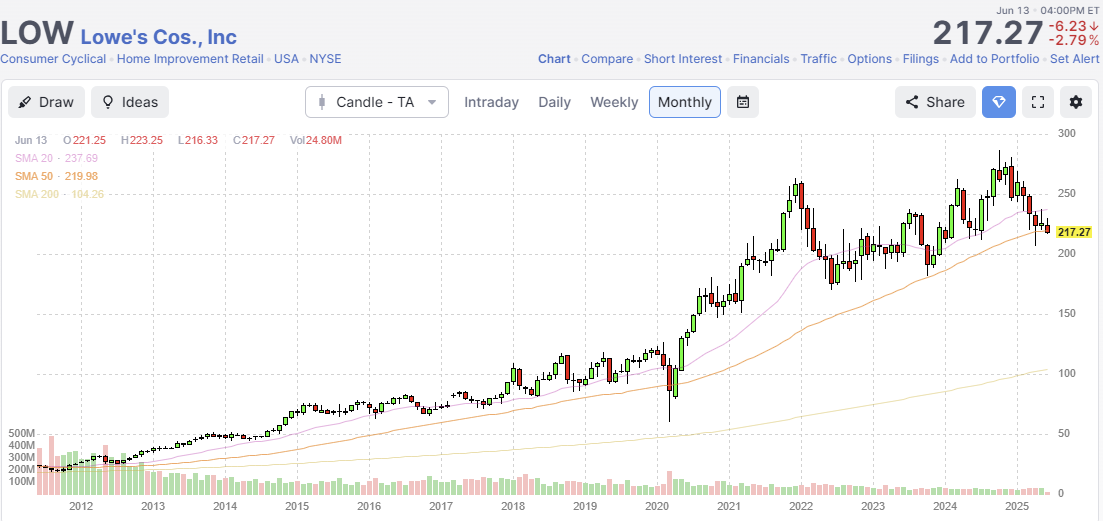Open the Short Interest link

click(683, 59)
